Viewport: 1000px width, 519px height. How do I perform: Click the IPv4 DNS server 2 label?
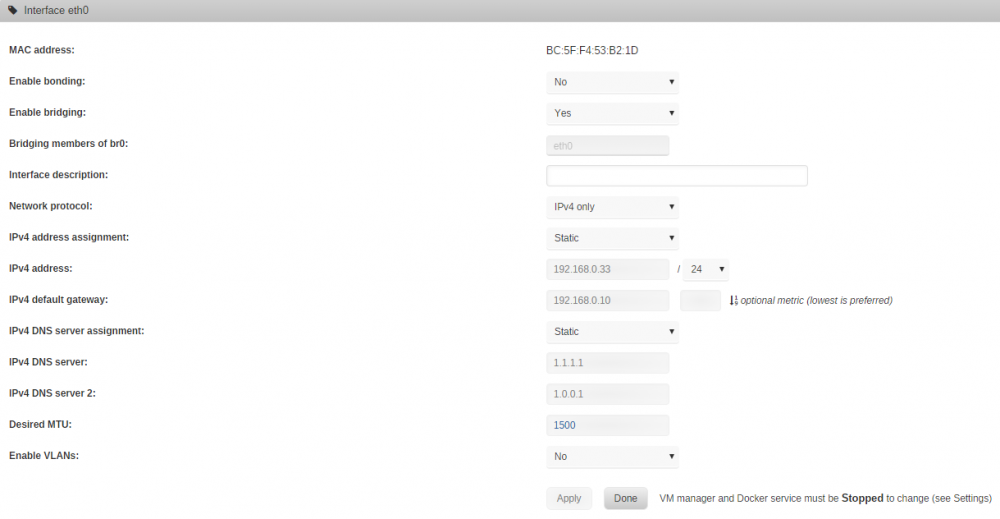pos(52,393)
